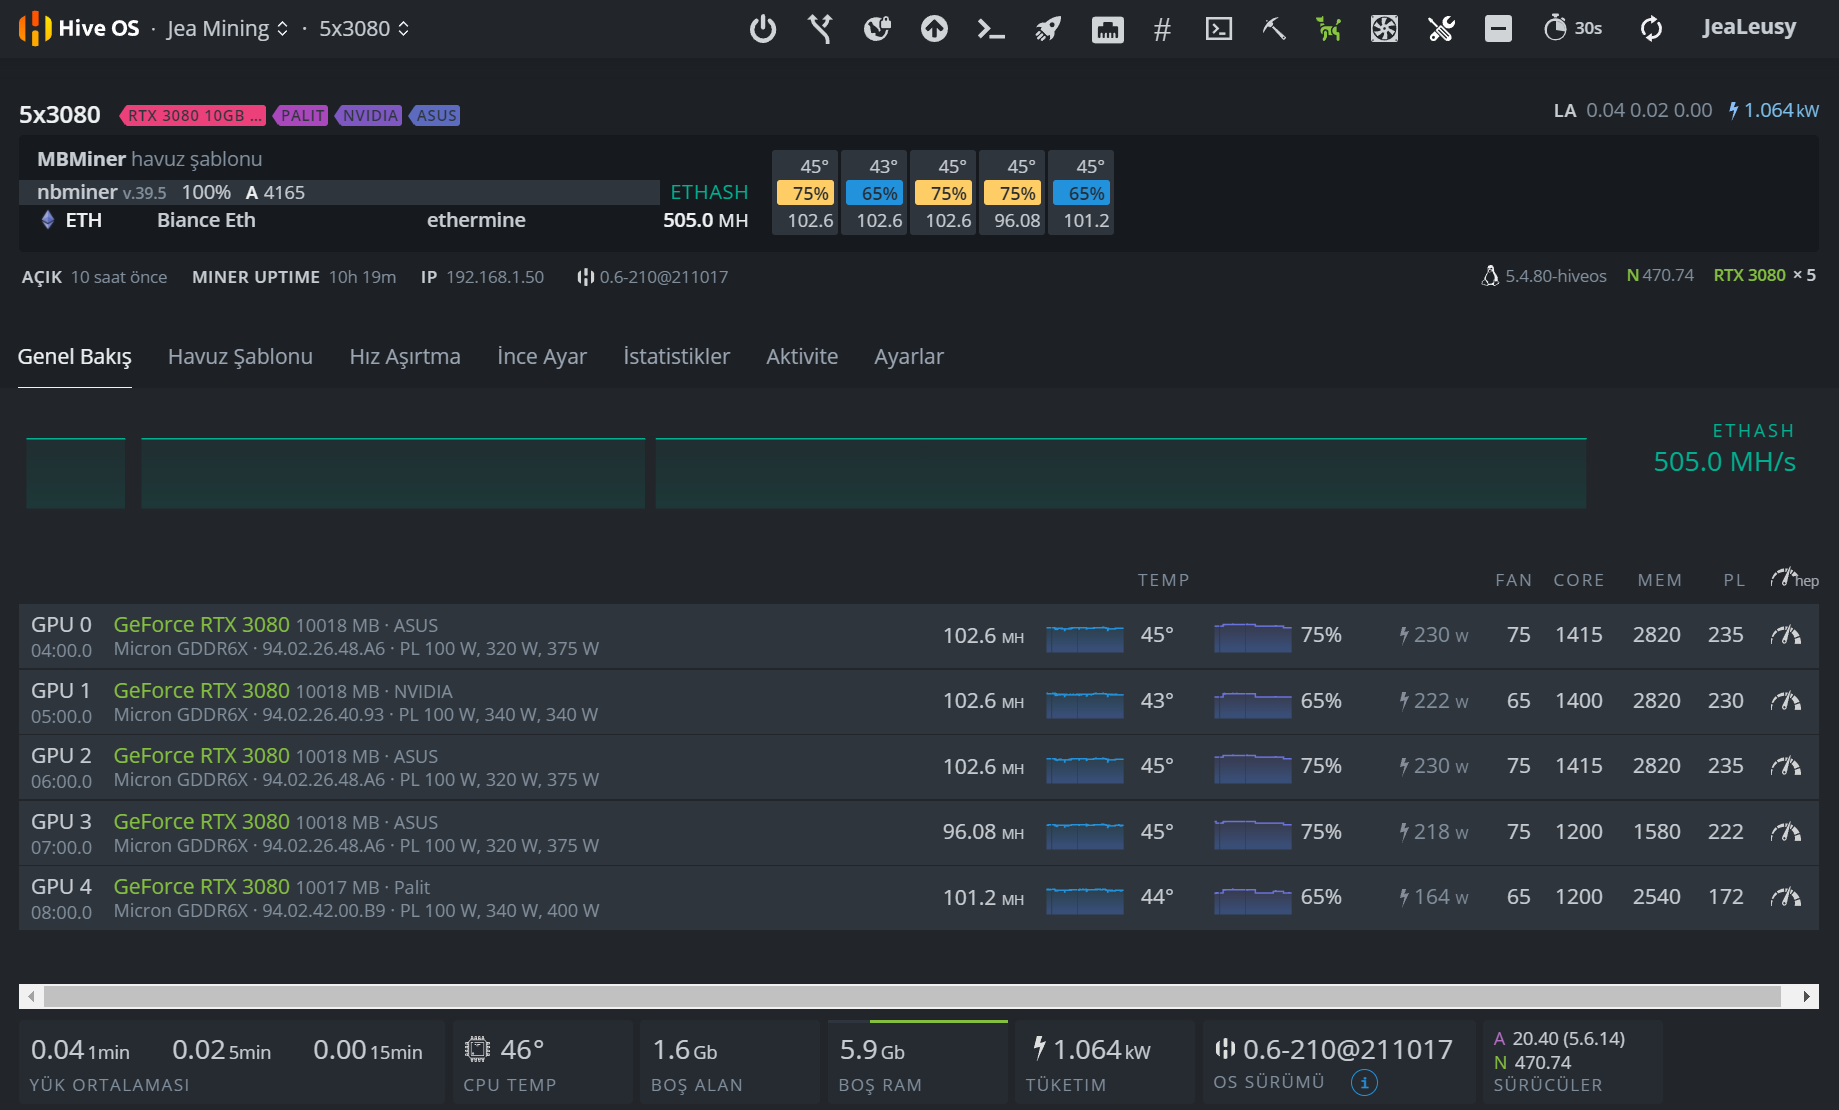
Task: Open the fan settings icon
Action: [1384, 29]
